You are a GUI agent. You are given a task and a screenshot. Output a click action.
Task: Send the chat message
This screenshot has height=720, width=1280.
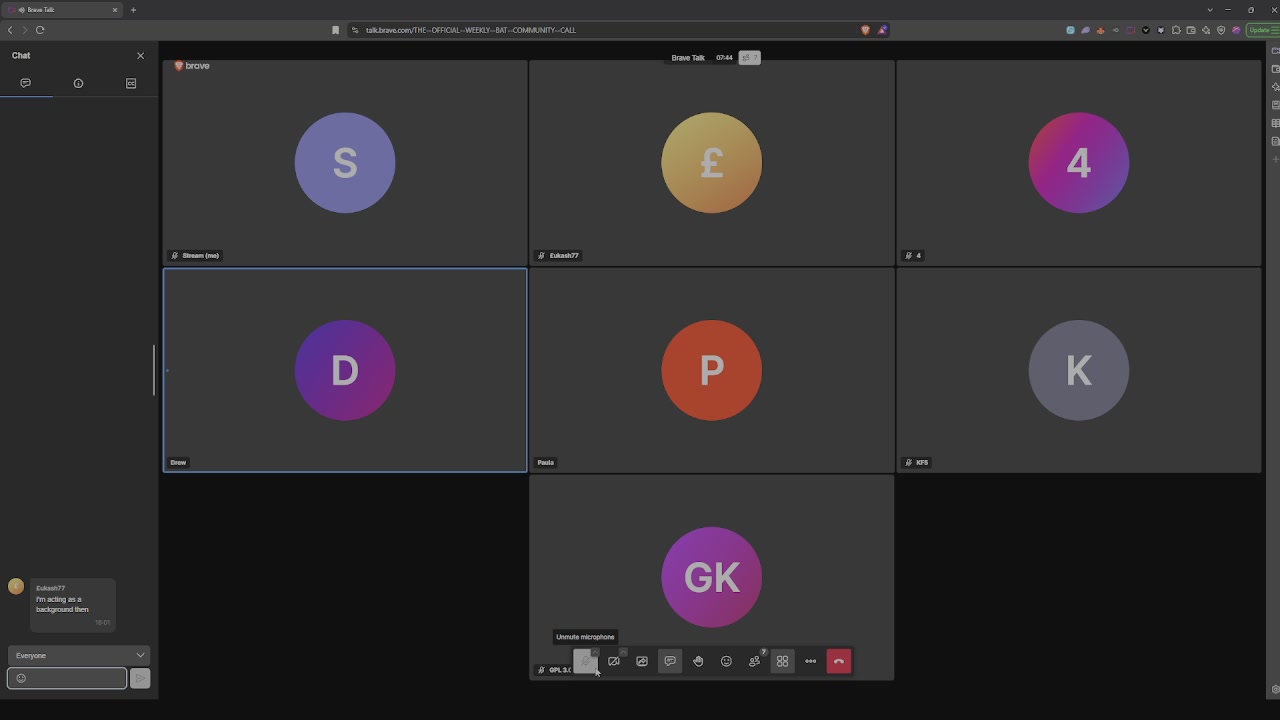[x=140, y=678]
